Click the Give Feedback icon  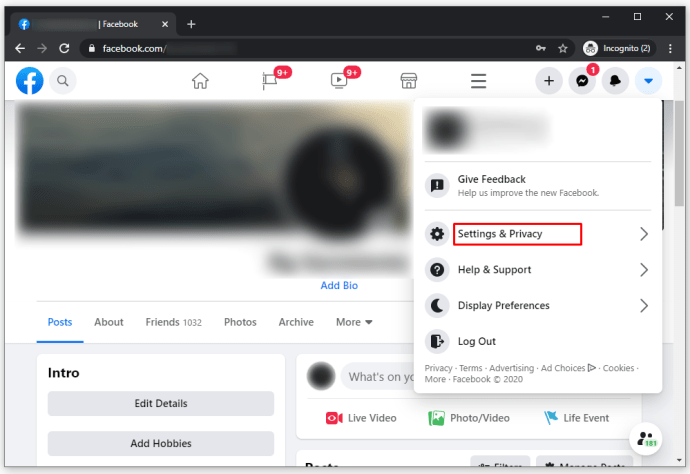437,186
